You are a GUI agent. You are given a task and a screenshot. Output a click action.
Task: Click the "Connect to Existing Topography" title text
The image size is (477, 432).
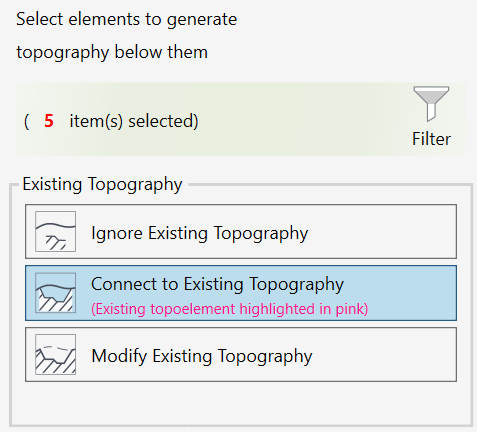[217, 284]
